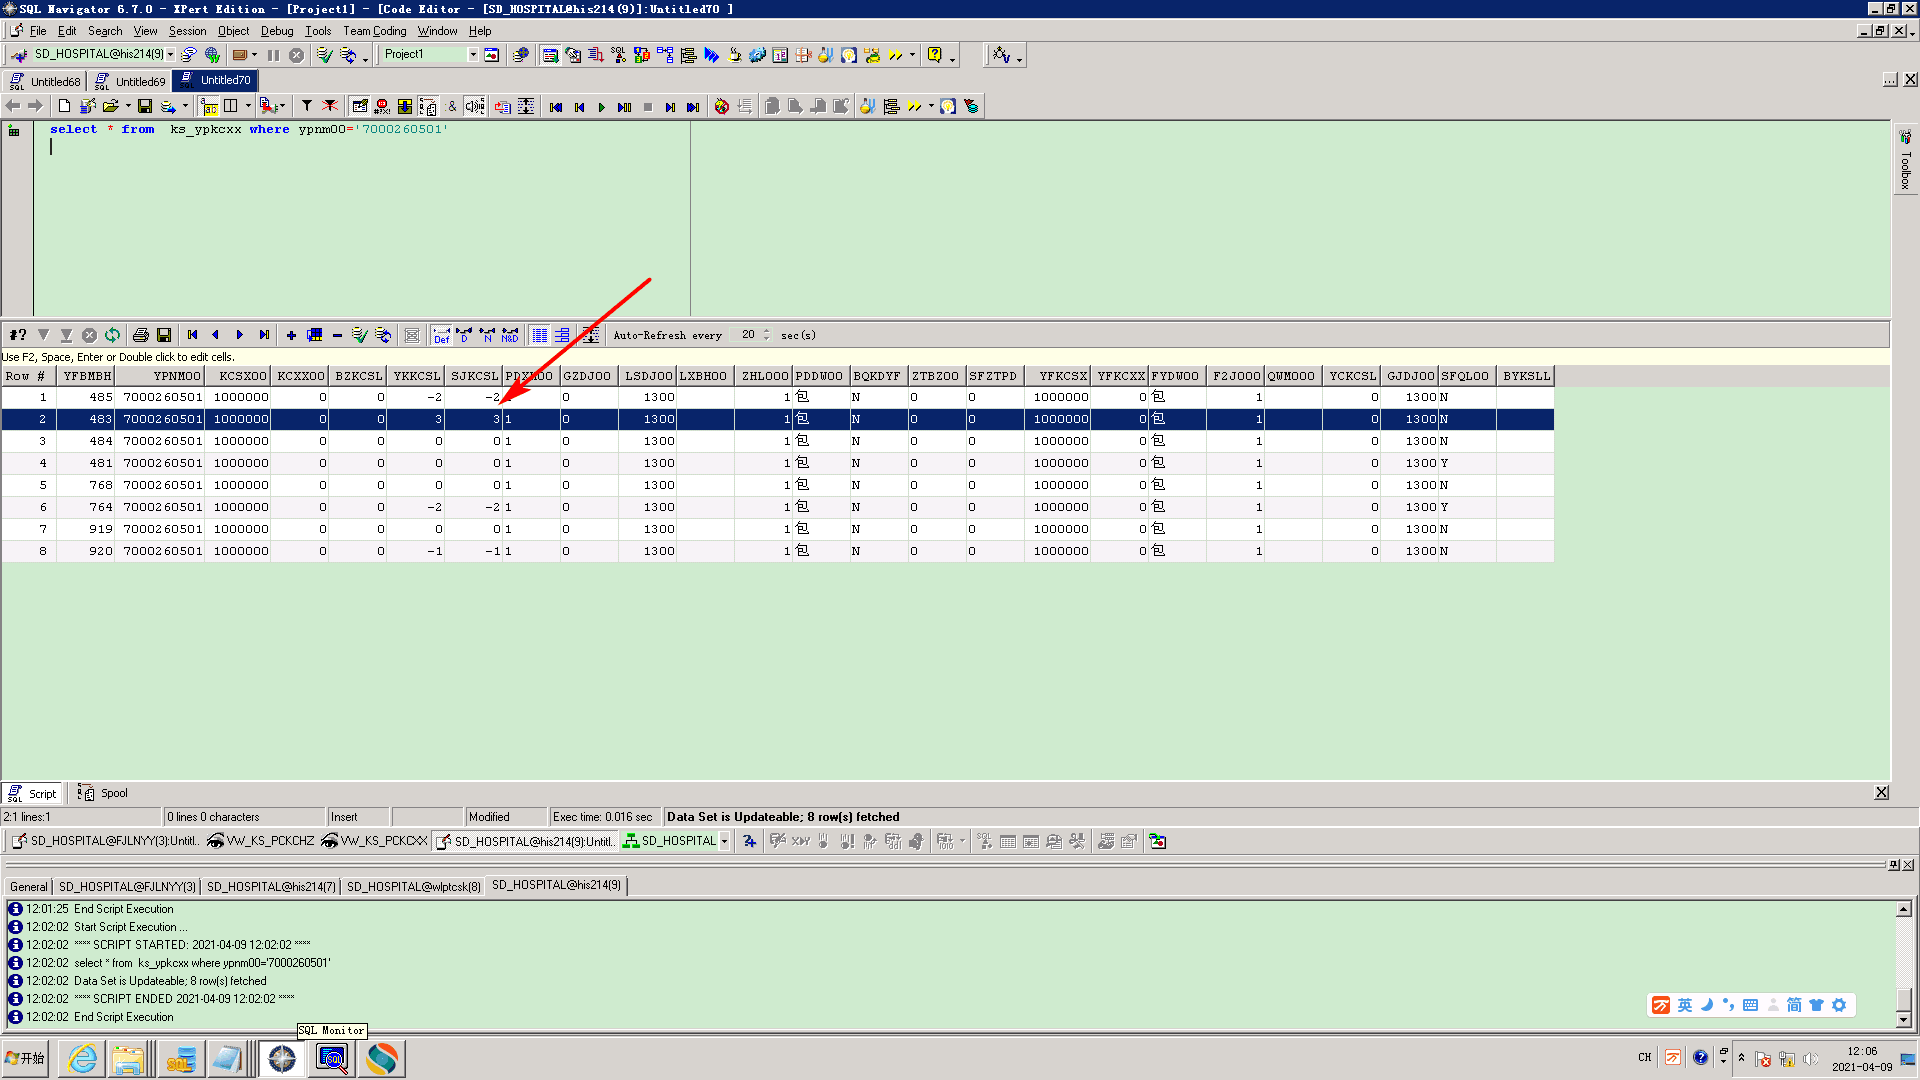Sort by the YKKCSL column header

coord(416,376)
